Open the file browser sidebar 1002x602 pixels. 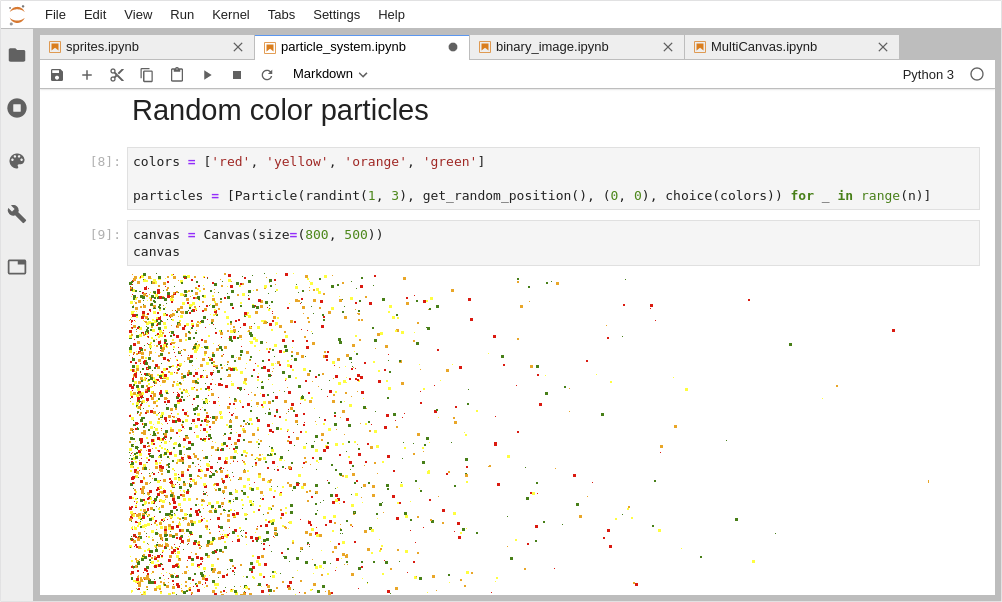pyautogui.click(x=16, y=55)
